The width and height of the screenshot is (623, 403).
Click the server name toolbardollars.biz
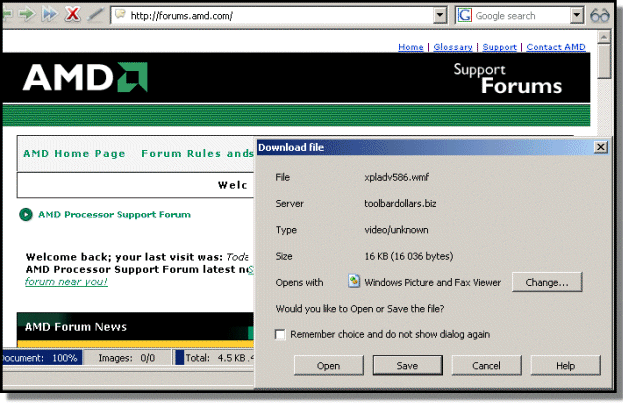(400, 203)
